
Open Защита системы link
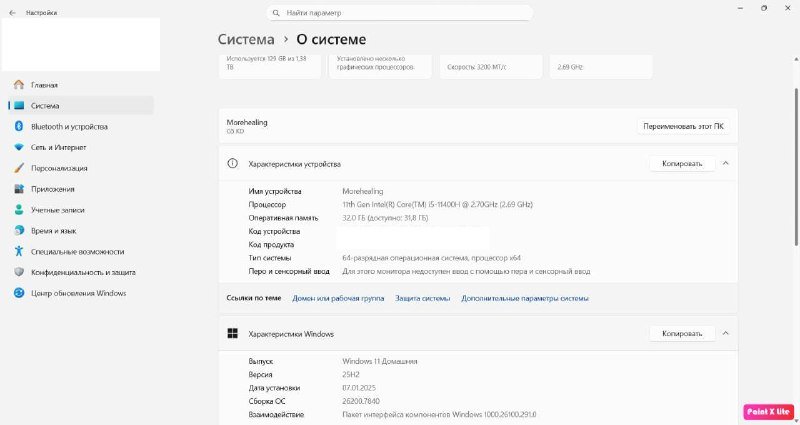(422, 298)
